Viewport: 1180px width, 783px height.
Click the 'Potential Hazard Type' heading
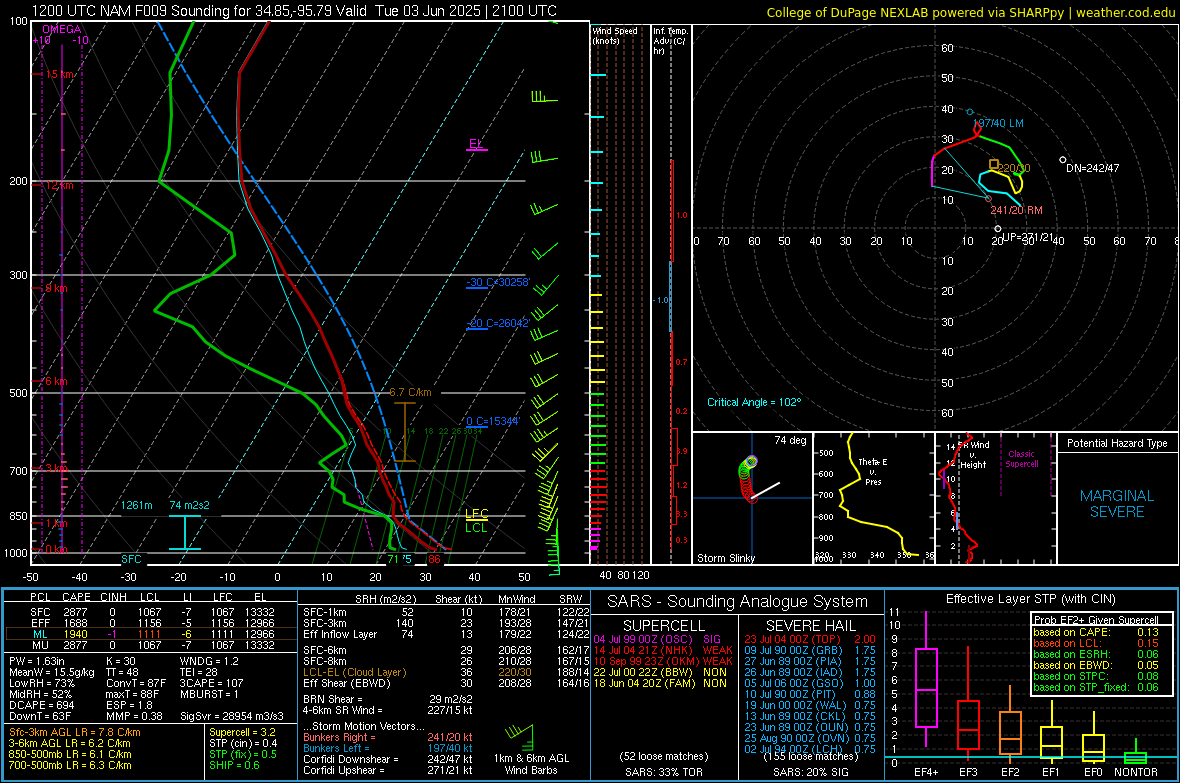point(1117,443)
